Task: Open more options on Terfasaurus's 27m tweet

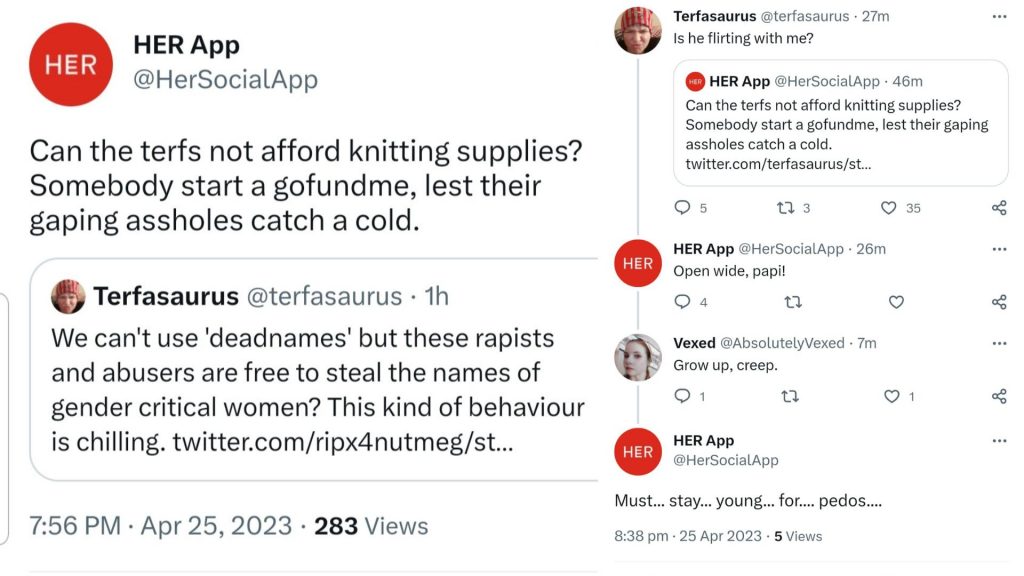Action: (999, 16)
